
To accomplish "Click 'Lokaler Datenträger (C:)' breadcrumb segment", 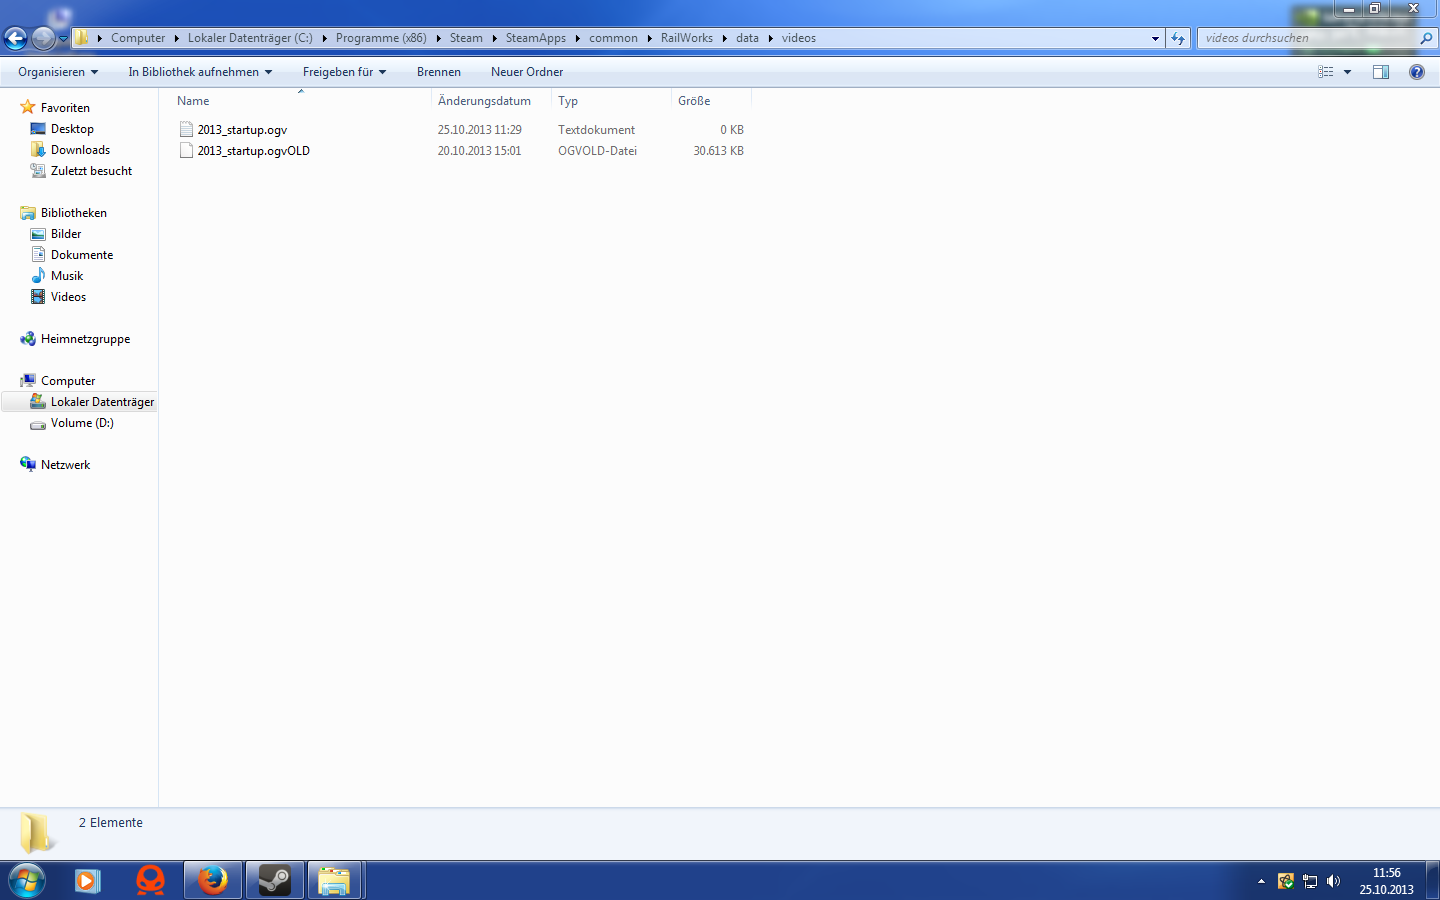I will coord(250,38).
